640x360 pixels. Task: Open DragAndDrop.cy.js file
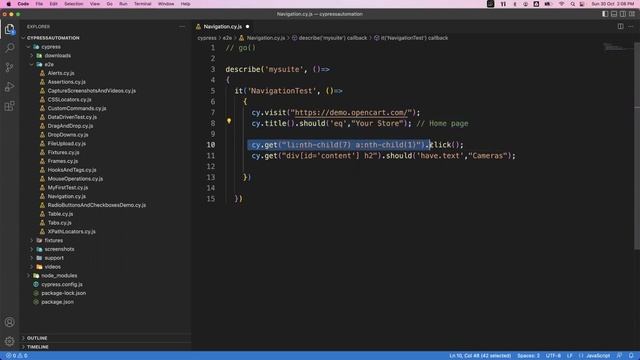(x=70, y=126)
